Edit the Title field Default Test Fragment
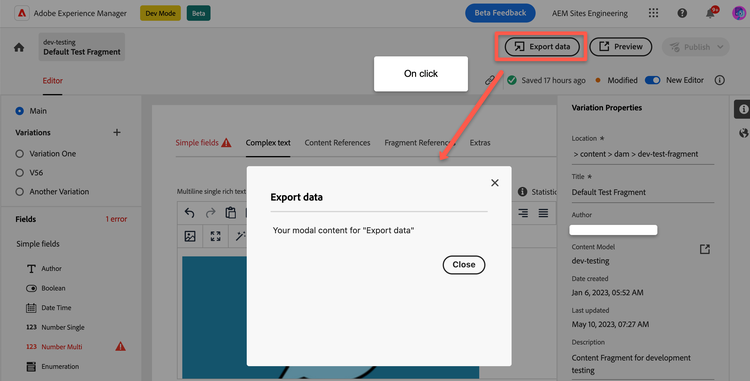 tap(642, 192)
